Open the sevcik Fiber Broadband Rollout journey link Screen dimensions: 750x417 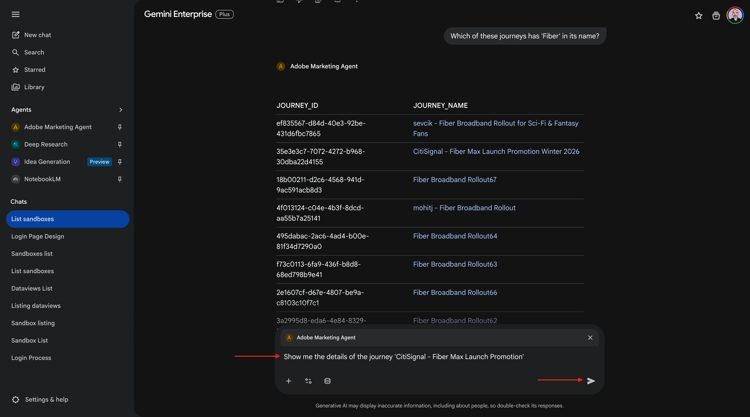[x=496, y=128]
